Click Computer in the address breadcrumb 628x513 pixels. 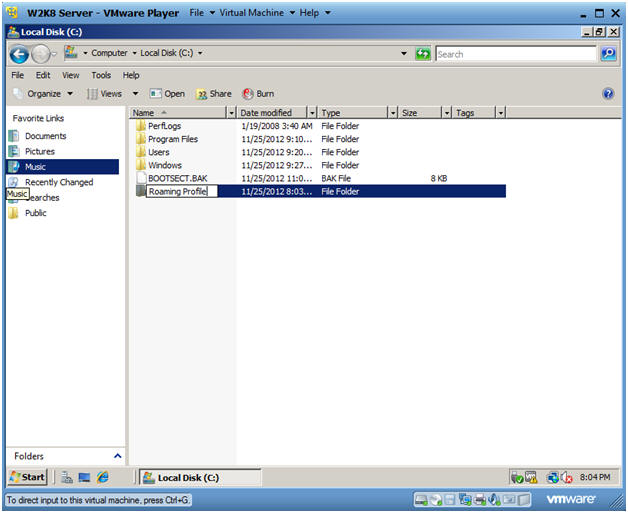coord(109,53)
